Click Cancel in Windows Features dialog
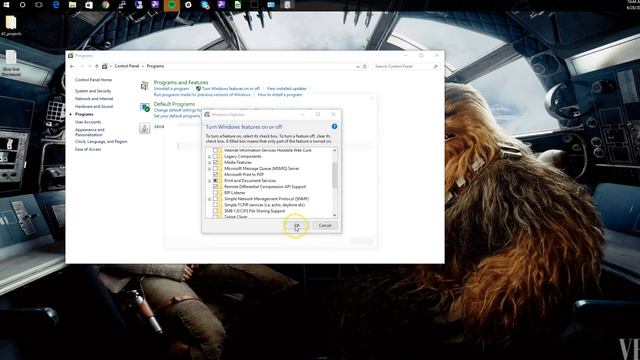This screenshot has height=360, width=640. (325, 225)
